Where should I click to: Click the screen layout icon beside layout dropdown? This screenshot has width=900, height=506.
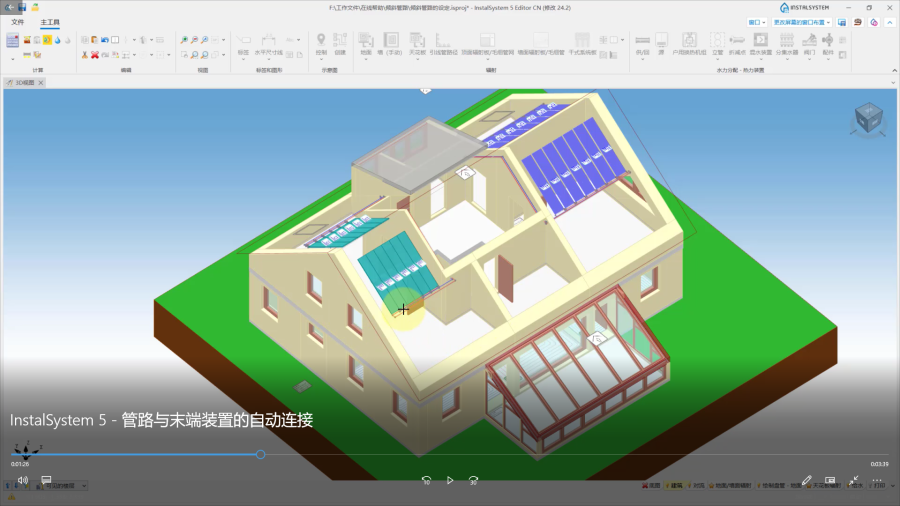(x=842, y=22)
